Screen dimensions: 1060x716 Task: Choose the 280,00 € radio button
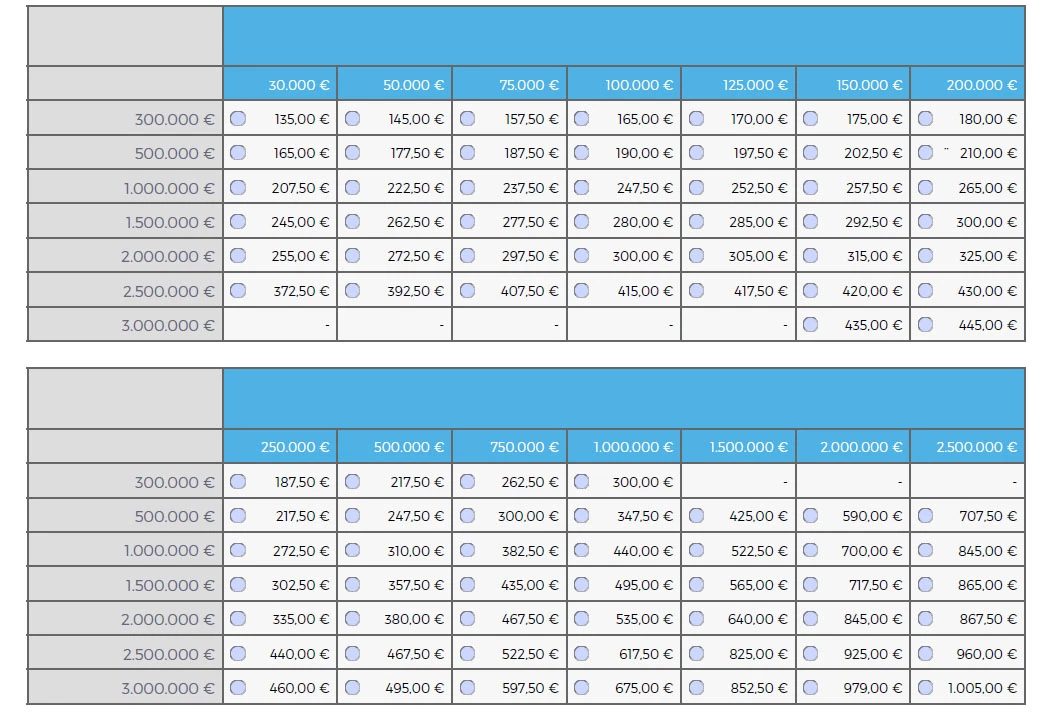(x=581, y=221)
